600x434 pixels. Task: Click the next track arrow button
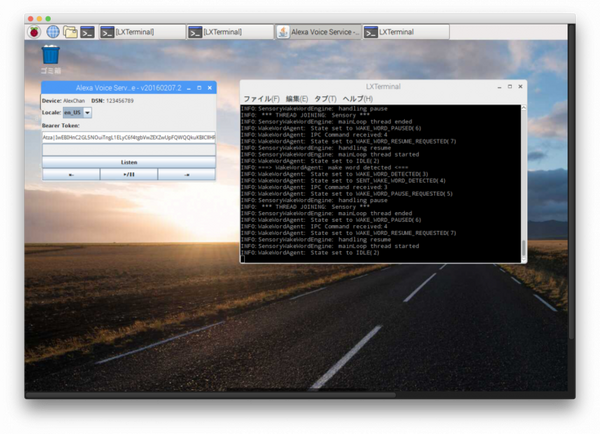pos(187,174)
